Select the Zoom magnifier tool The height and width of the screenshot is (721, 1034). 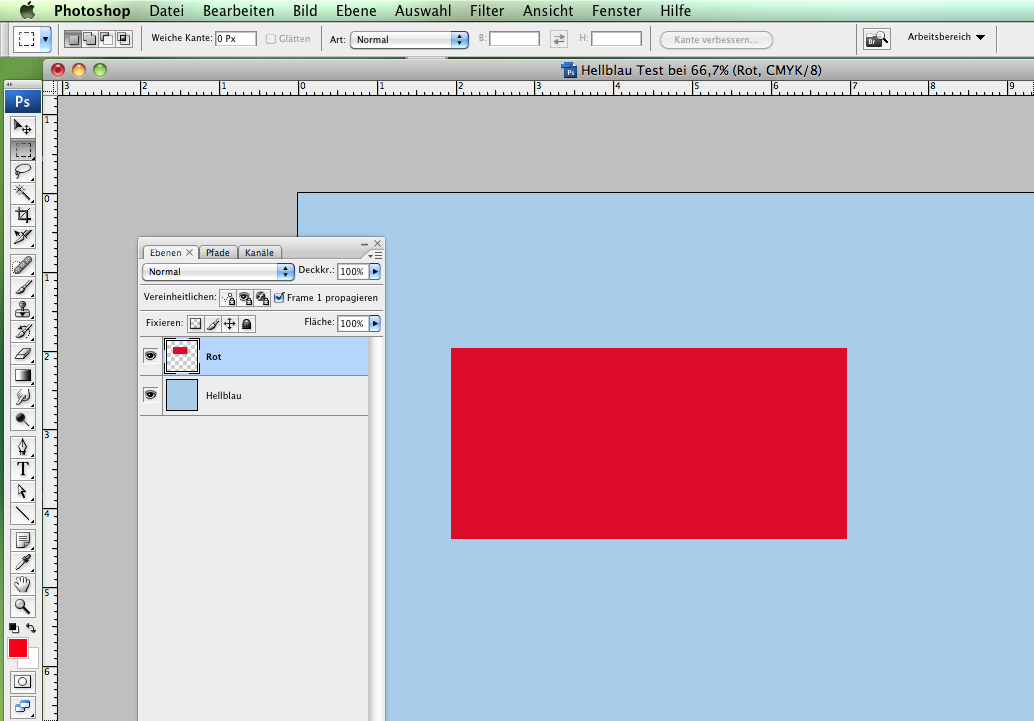pyautogui.click(x=22, y=606)
